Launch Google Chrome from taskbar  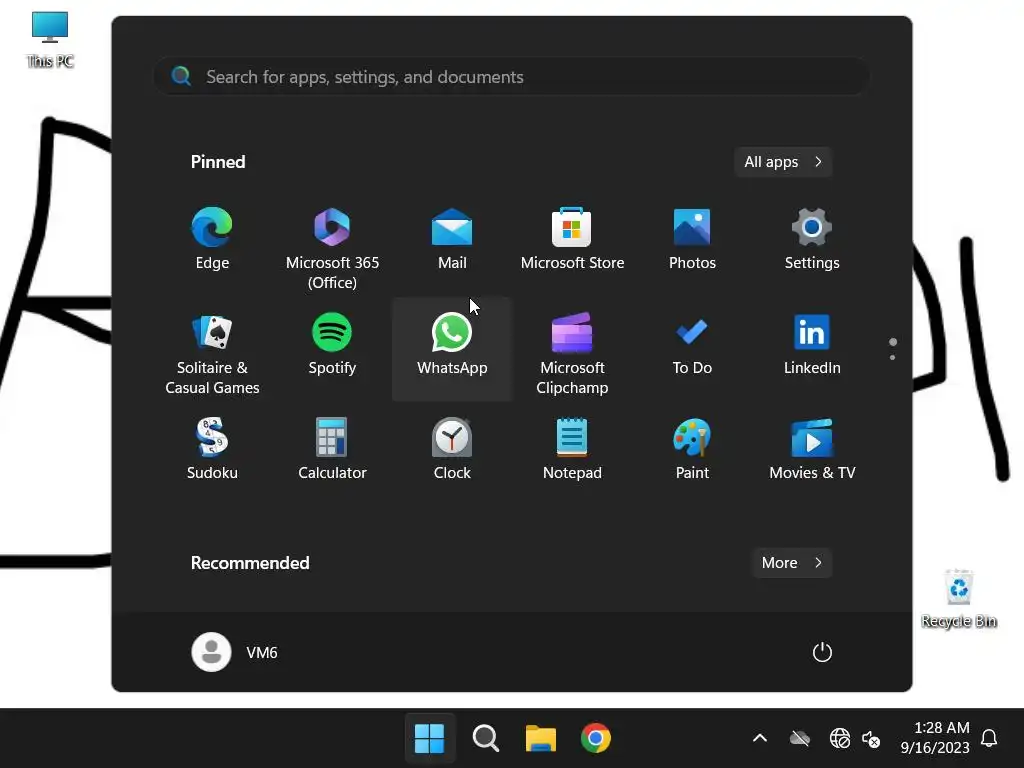596,738
